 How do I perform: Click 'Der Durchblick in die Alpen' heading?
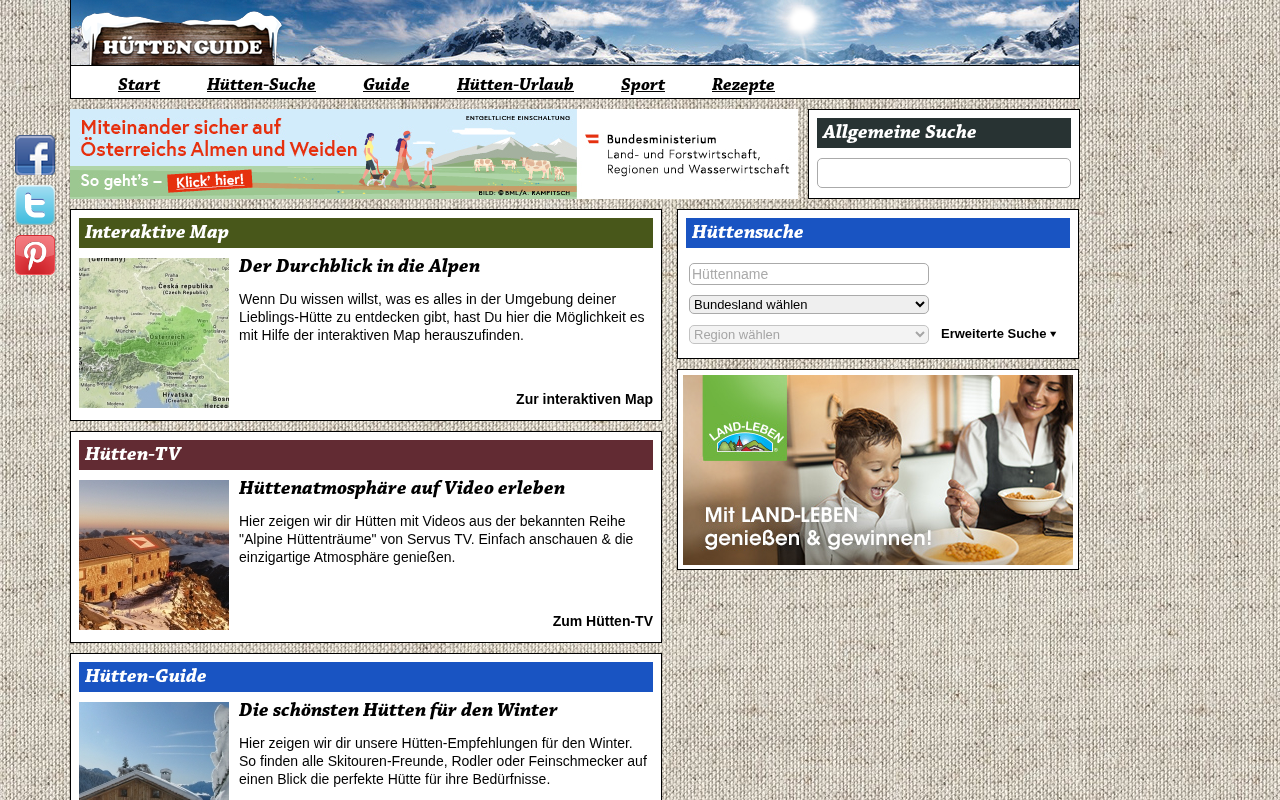pos(360,266)
